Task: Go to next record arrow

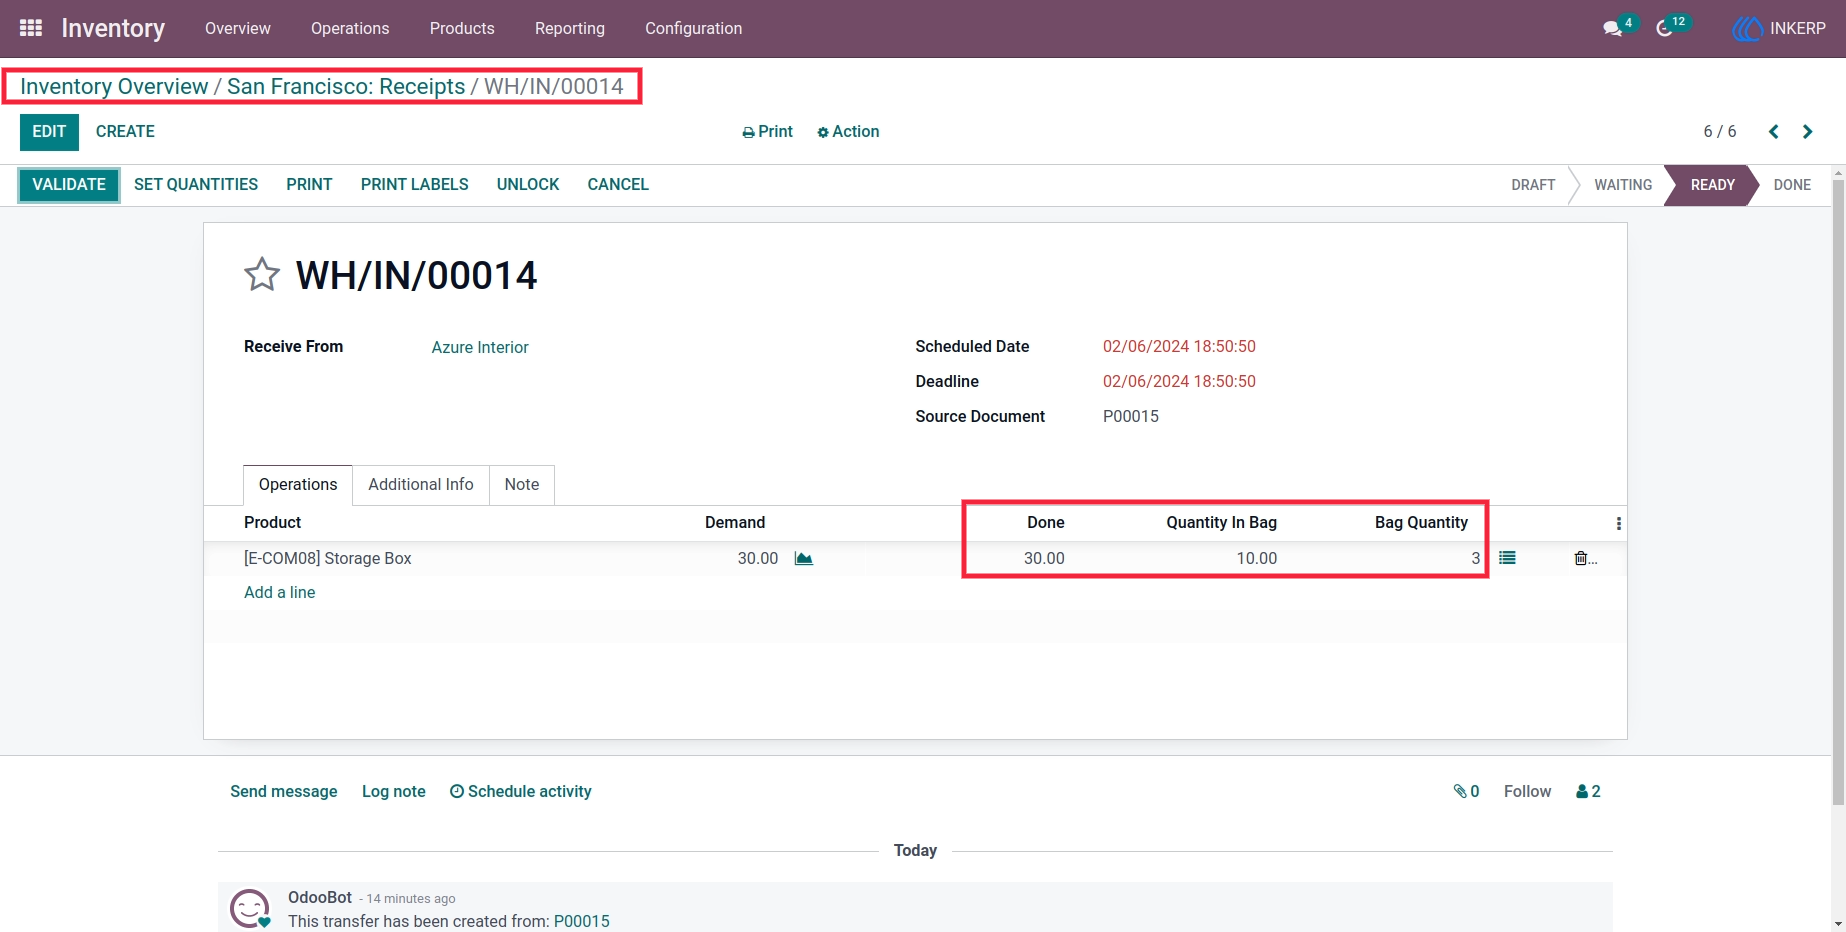Action: 1807,132
